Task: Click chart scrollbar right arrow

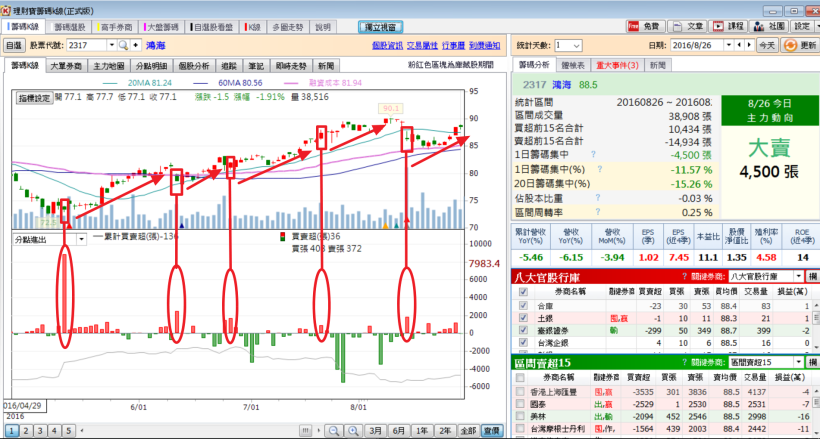Action: [x=318, y=431]
